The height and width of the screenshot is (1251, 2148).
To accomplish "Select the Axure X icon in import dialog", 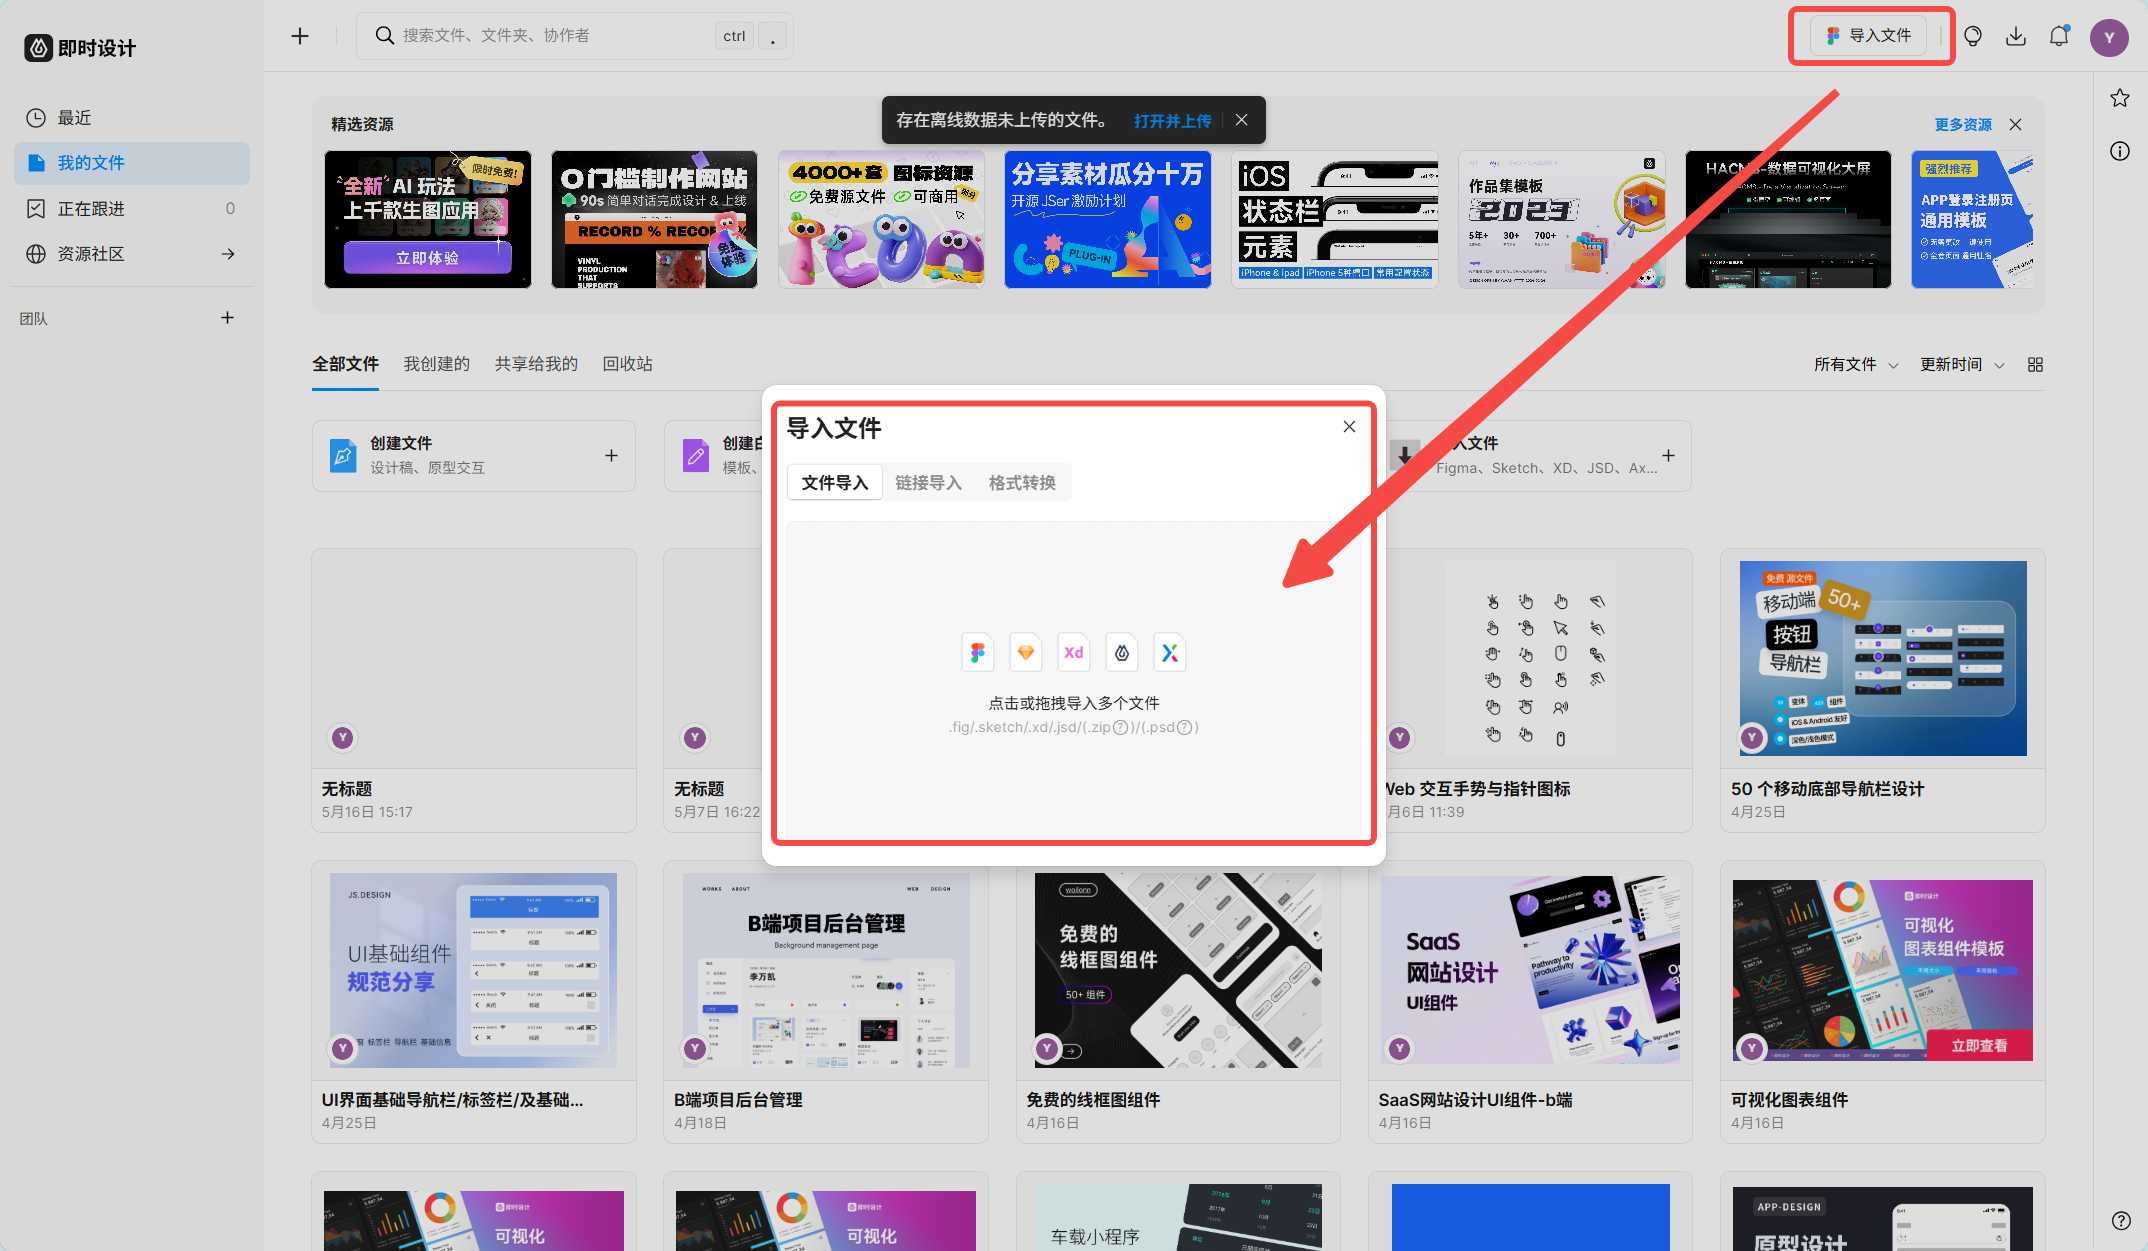I will tap(1170, 653).
